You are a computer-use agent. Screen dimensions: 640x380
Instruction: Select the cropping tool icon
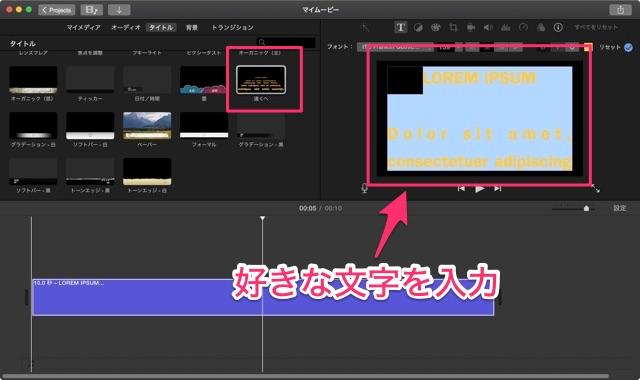(453, 27)
